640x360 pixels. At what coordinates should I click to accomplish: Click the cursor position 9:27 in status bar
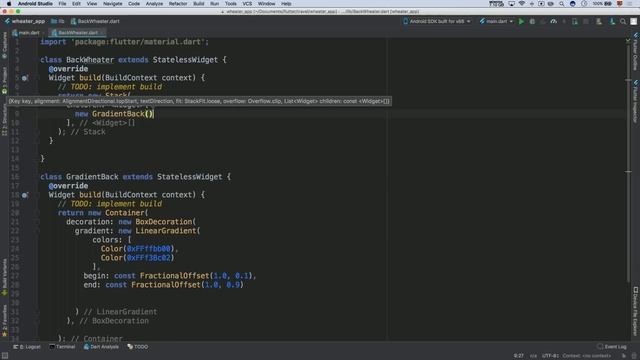coord(518,356)
